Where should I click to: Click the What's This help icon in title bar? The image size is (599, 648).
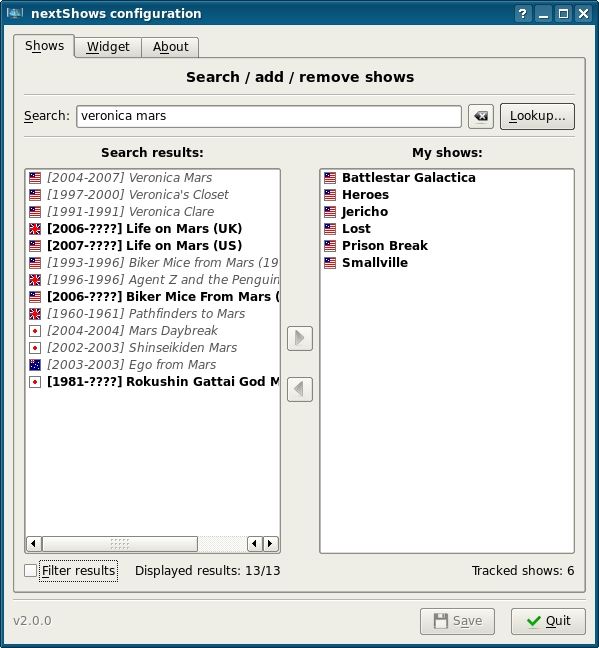click(523, 14)
